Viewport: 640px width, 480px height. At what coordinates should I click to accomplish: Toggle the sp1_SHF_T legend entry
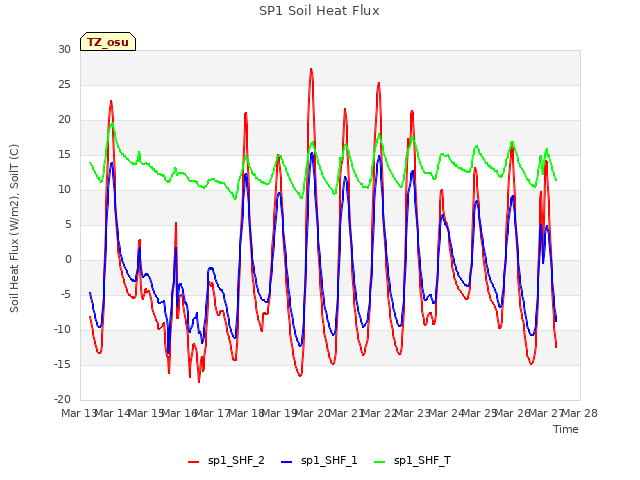tap(413, 461)
